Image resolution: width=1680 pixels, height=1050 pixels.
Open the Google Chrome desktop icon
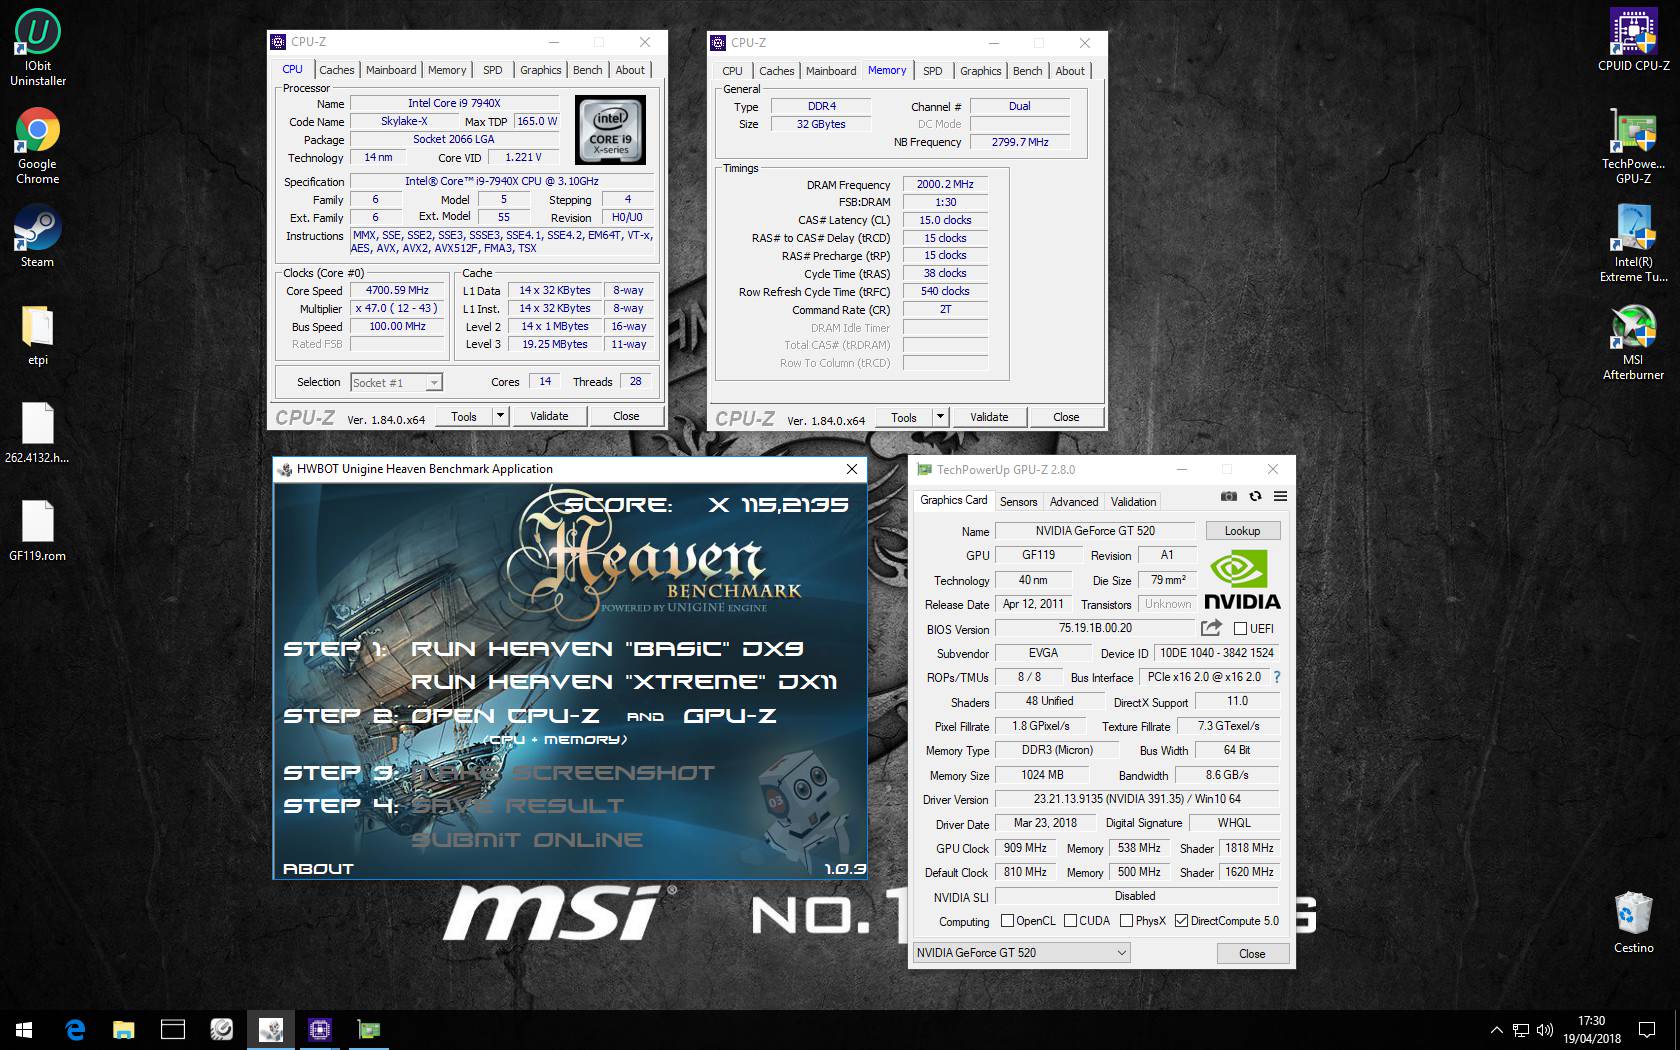tap(38, 146)
